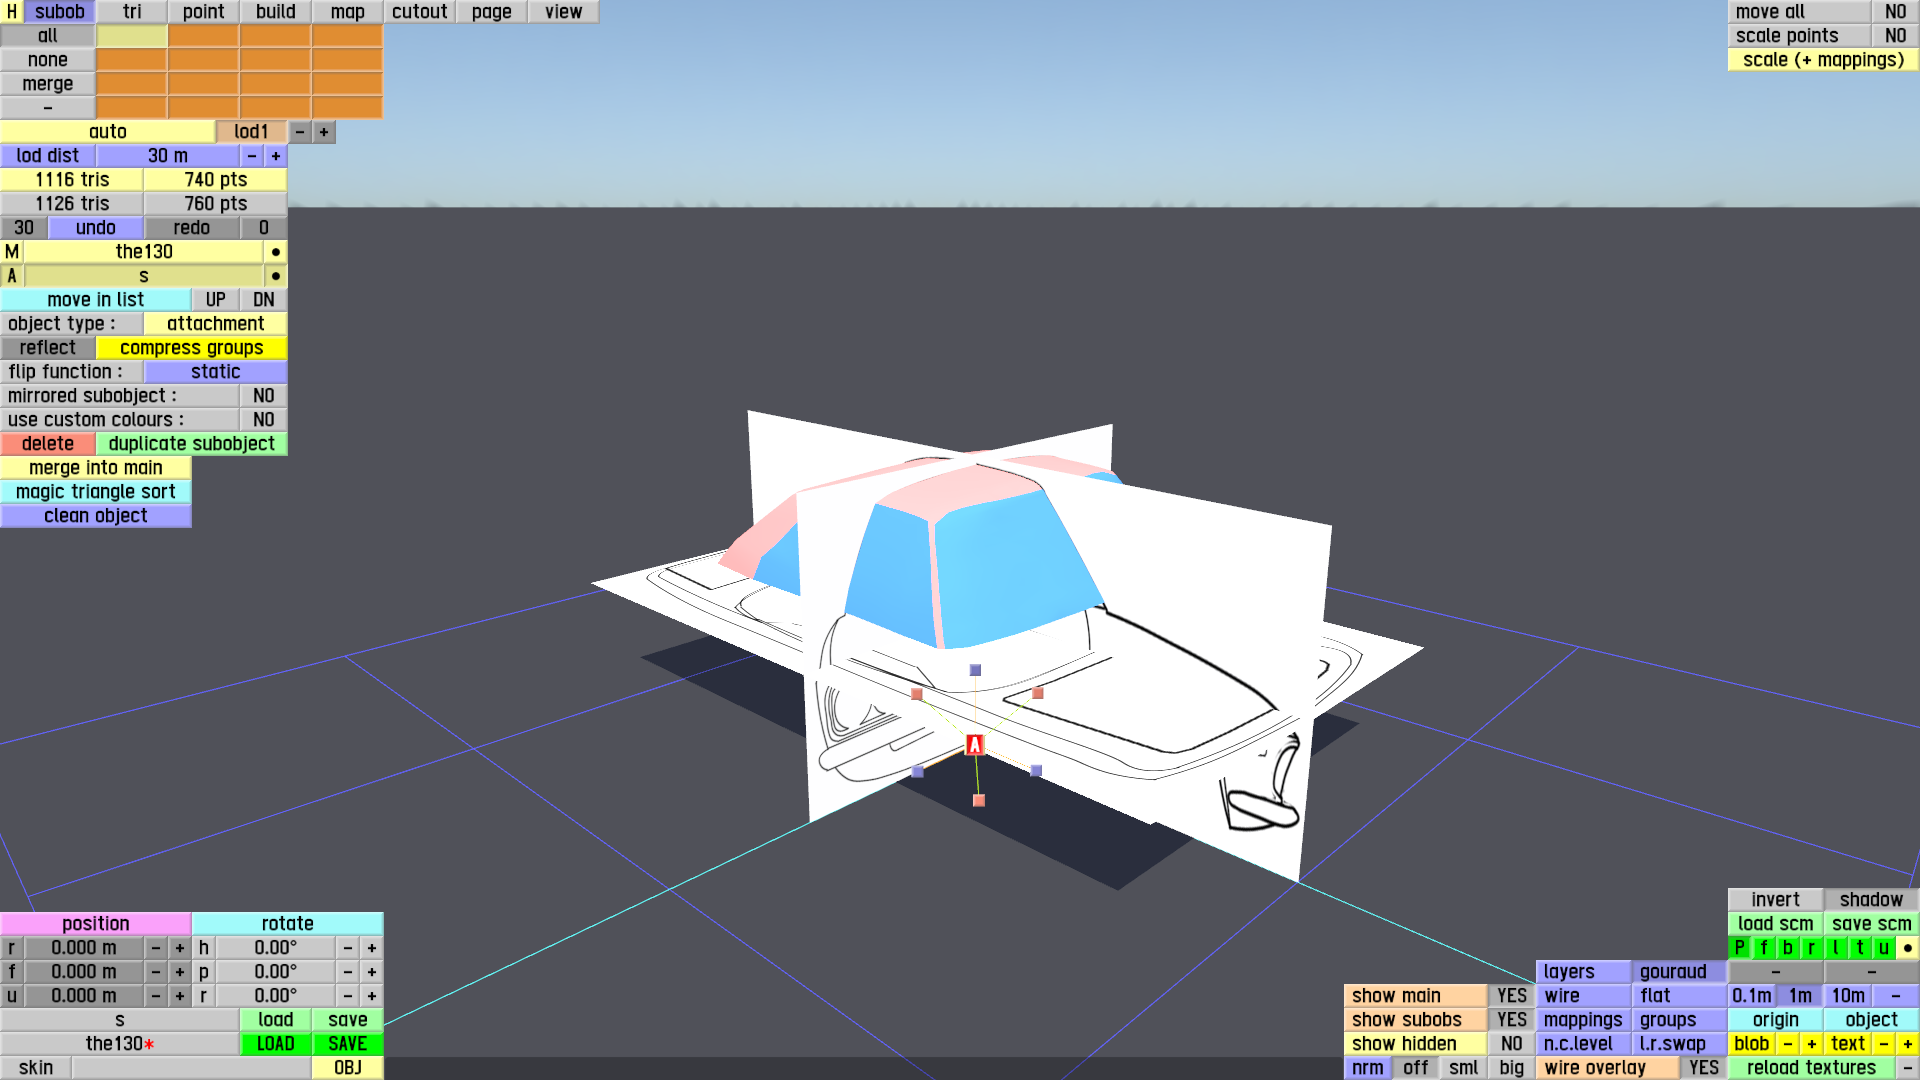Toggle mirrored subobject NO value
This screenshot has width=1920, height=1080.
263,396
